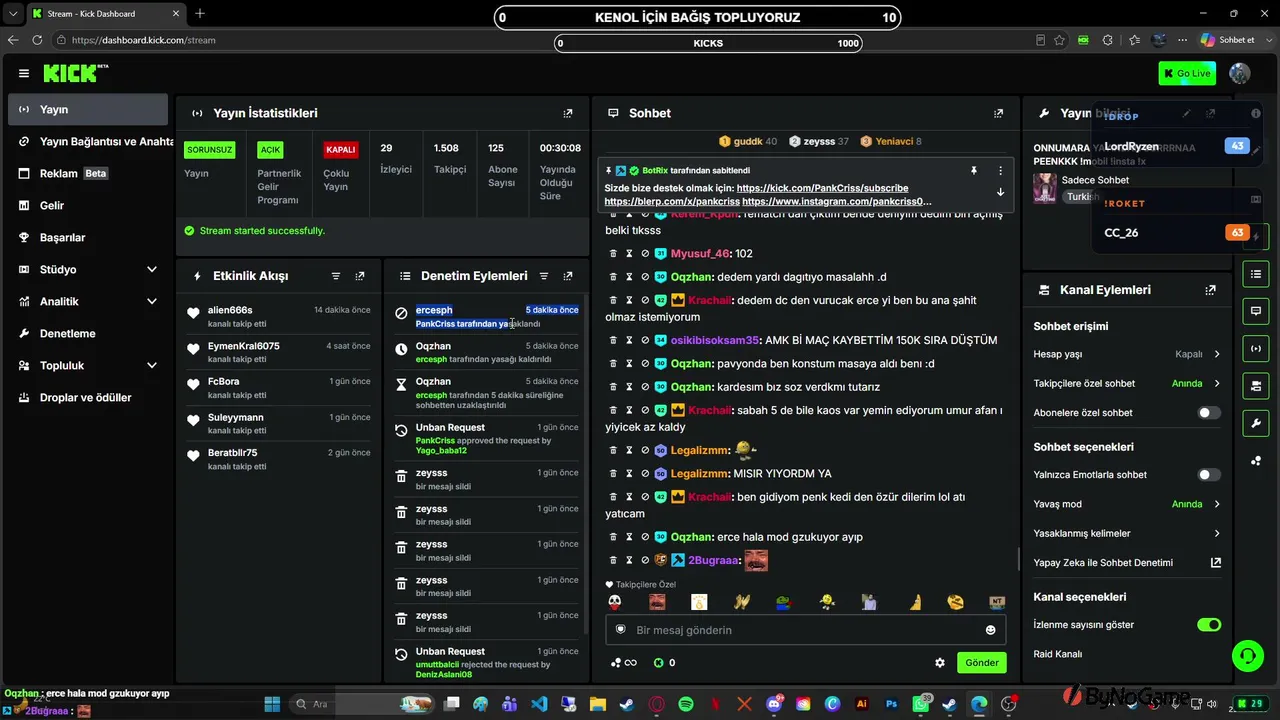The image size is (1280, 720).
Task: Open the emoji picker in chat
Action: click(990, 630)
